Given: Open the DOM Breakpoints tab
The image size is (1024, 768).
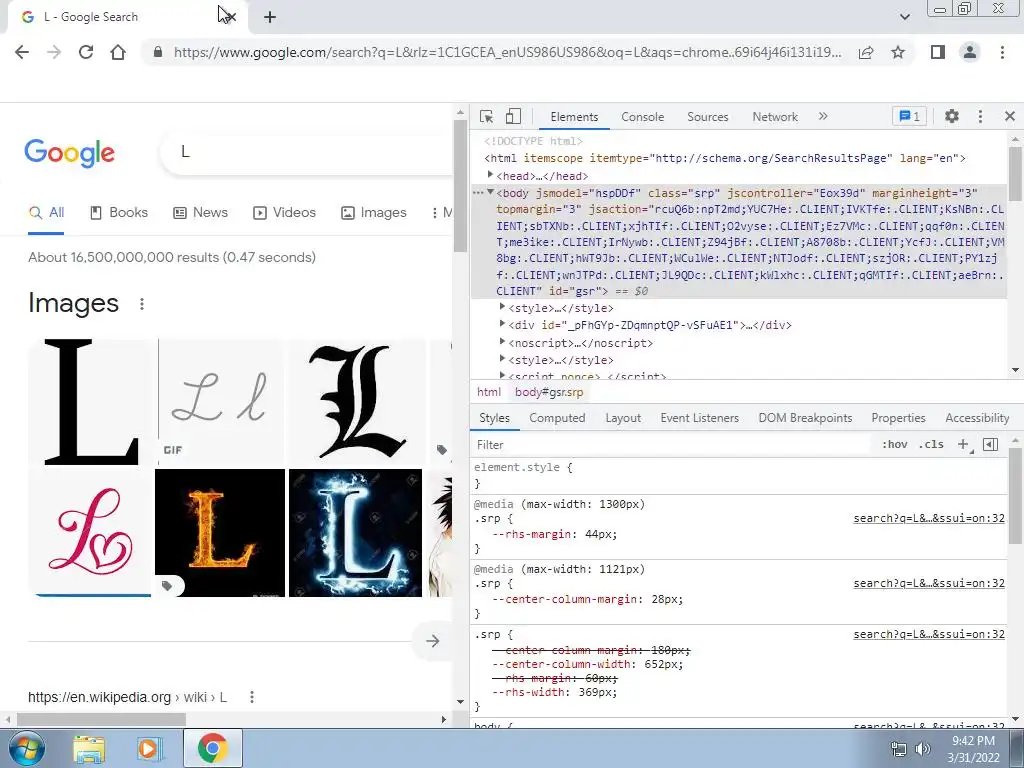Looking at the screenshot, I should [805, 418].
